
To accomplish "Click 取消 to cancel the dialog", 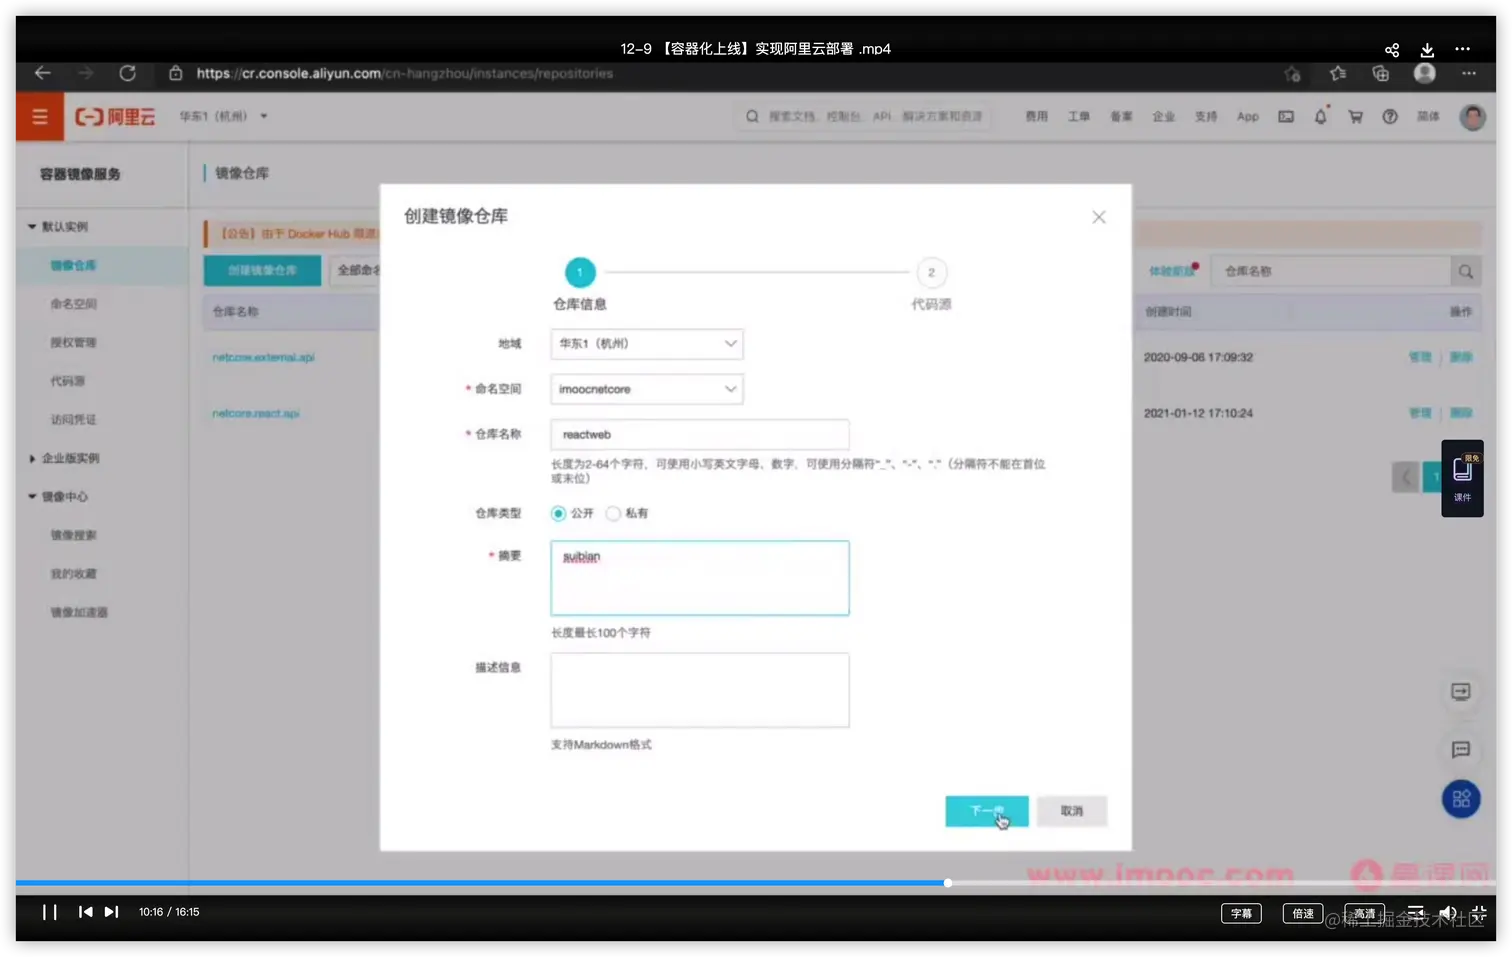I will point(1072,811).
